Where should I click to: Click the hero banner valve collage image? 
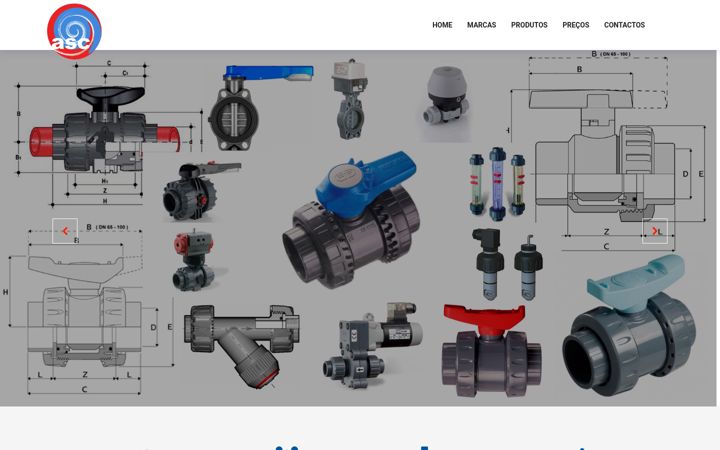click(358, 228)
